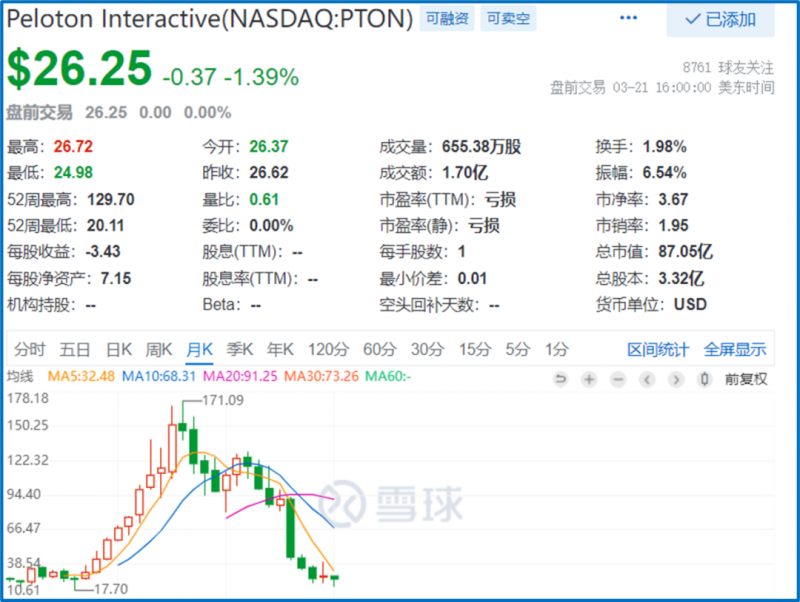Click the $26.25 current price
This screenshot has height=602, width=800.
(79, 68)
